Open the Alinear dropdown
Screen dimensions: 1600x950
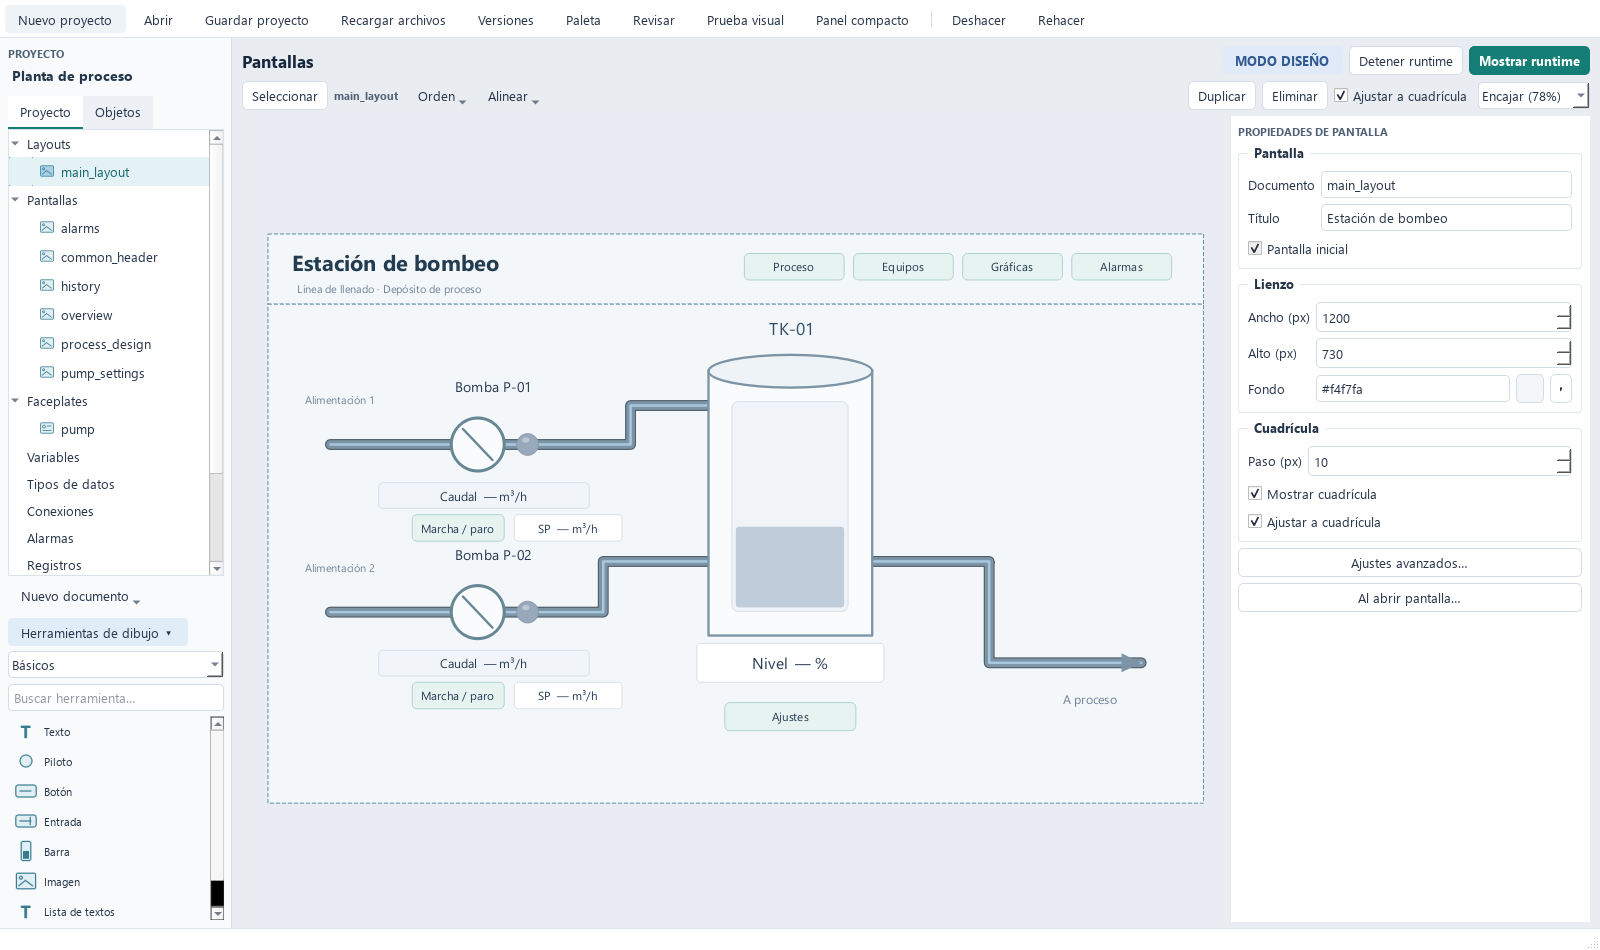tap(513, 97)
